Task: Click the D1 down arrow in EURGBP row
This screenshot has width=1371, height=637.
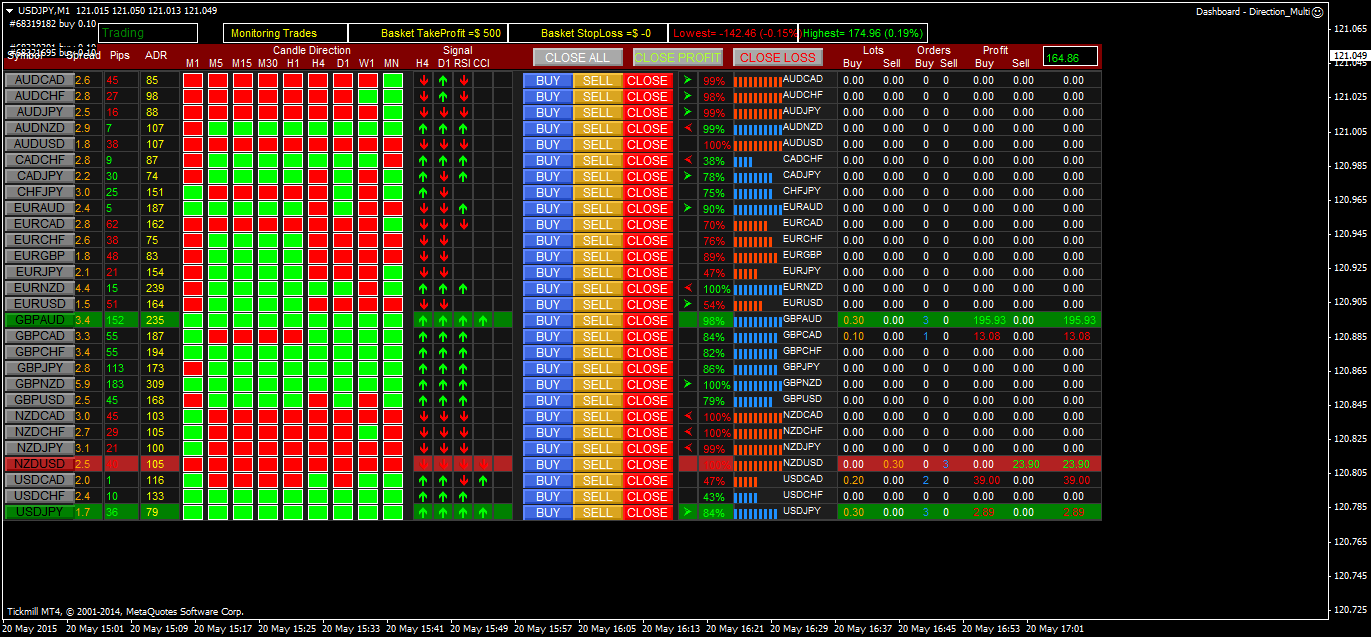Action: pos(442,257)
